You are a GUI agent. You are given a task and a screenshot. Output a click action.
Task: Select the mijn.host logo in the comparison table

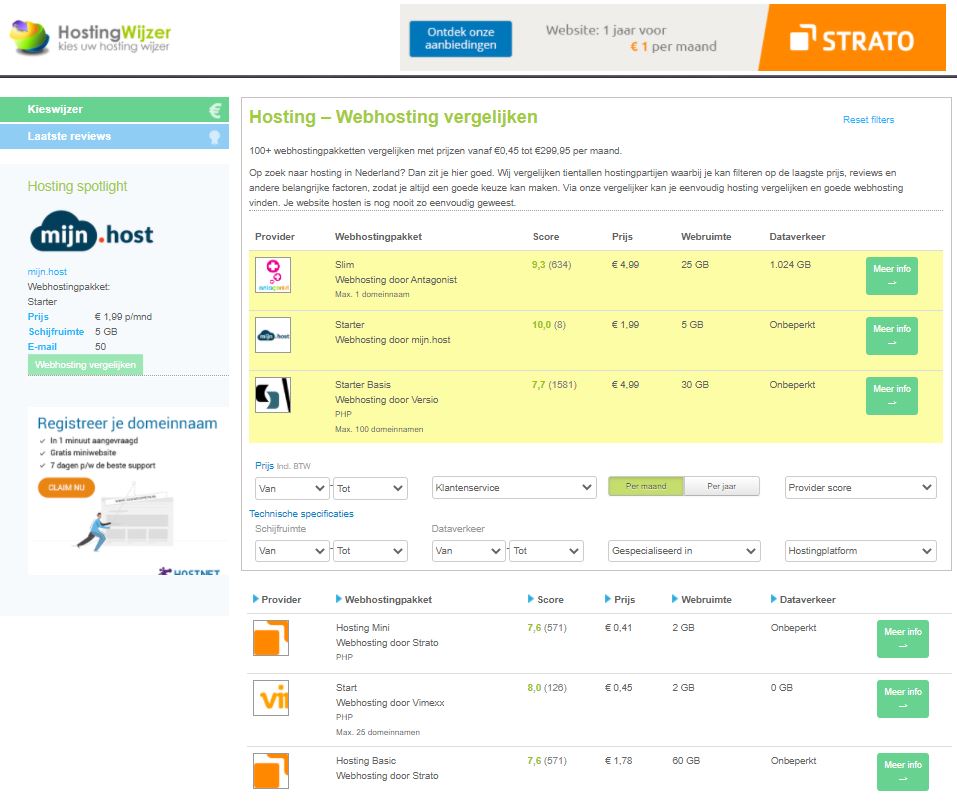tap(273, 334)
